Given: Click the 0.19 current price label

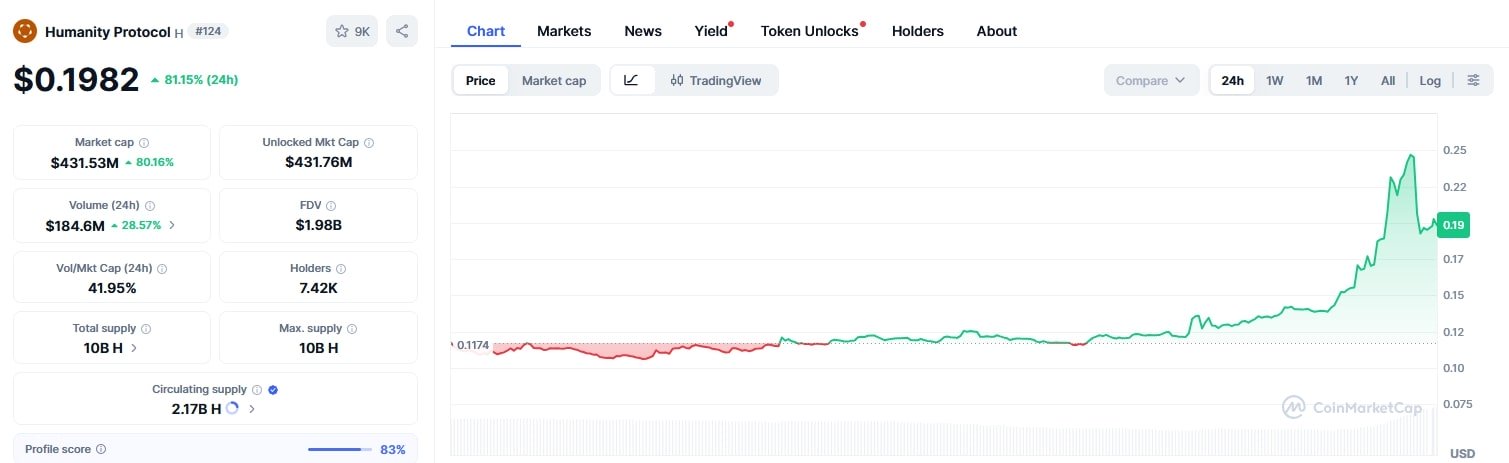Looking at the screenshot, I should (1453, 225).
